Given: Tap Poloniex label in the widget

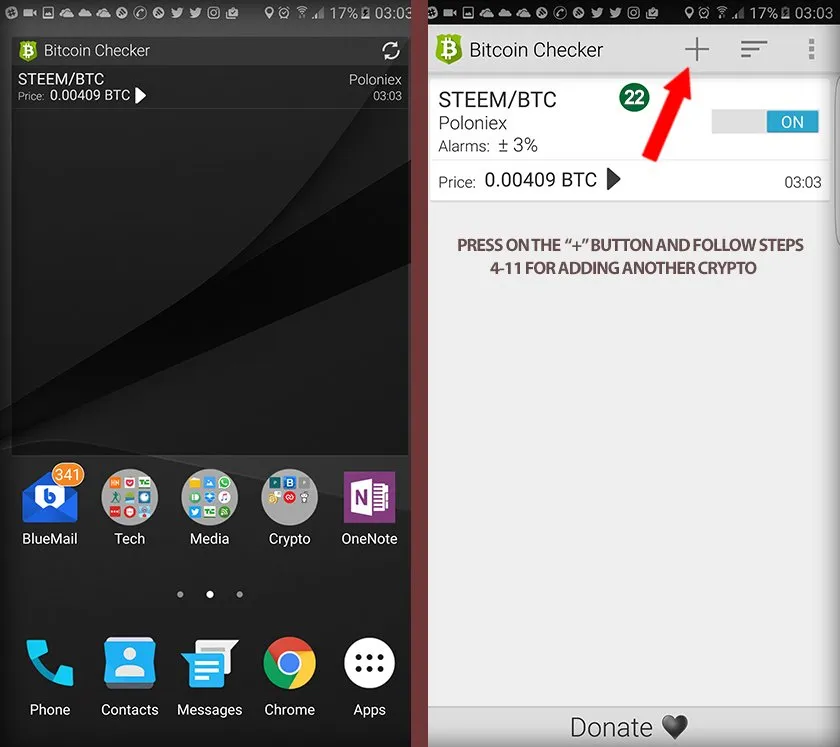Looking at the screenshot, I should point(375,79).
